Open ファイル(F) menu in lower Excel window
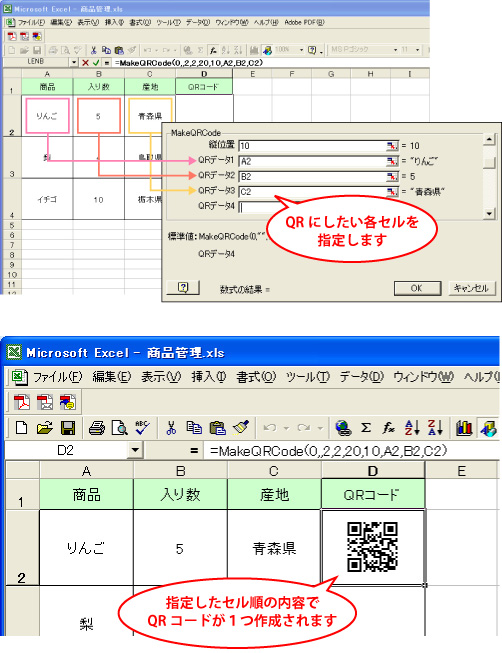This screenshot has width=502, height=653. 57,377
